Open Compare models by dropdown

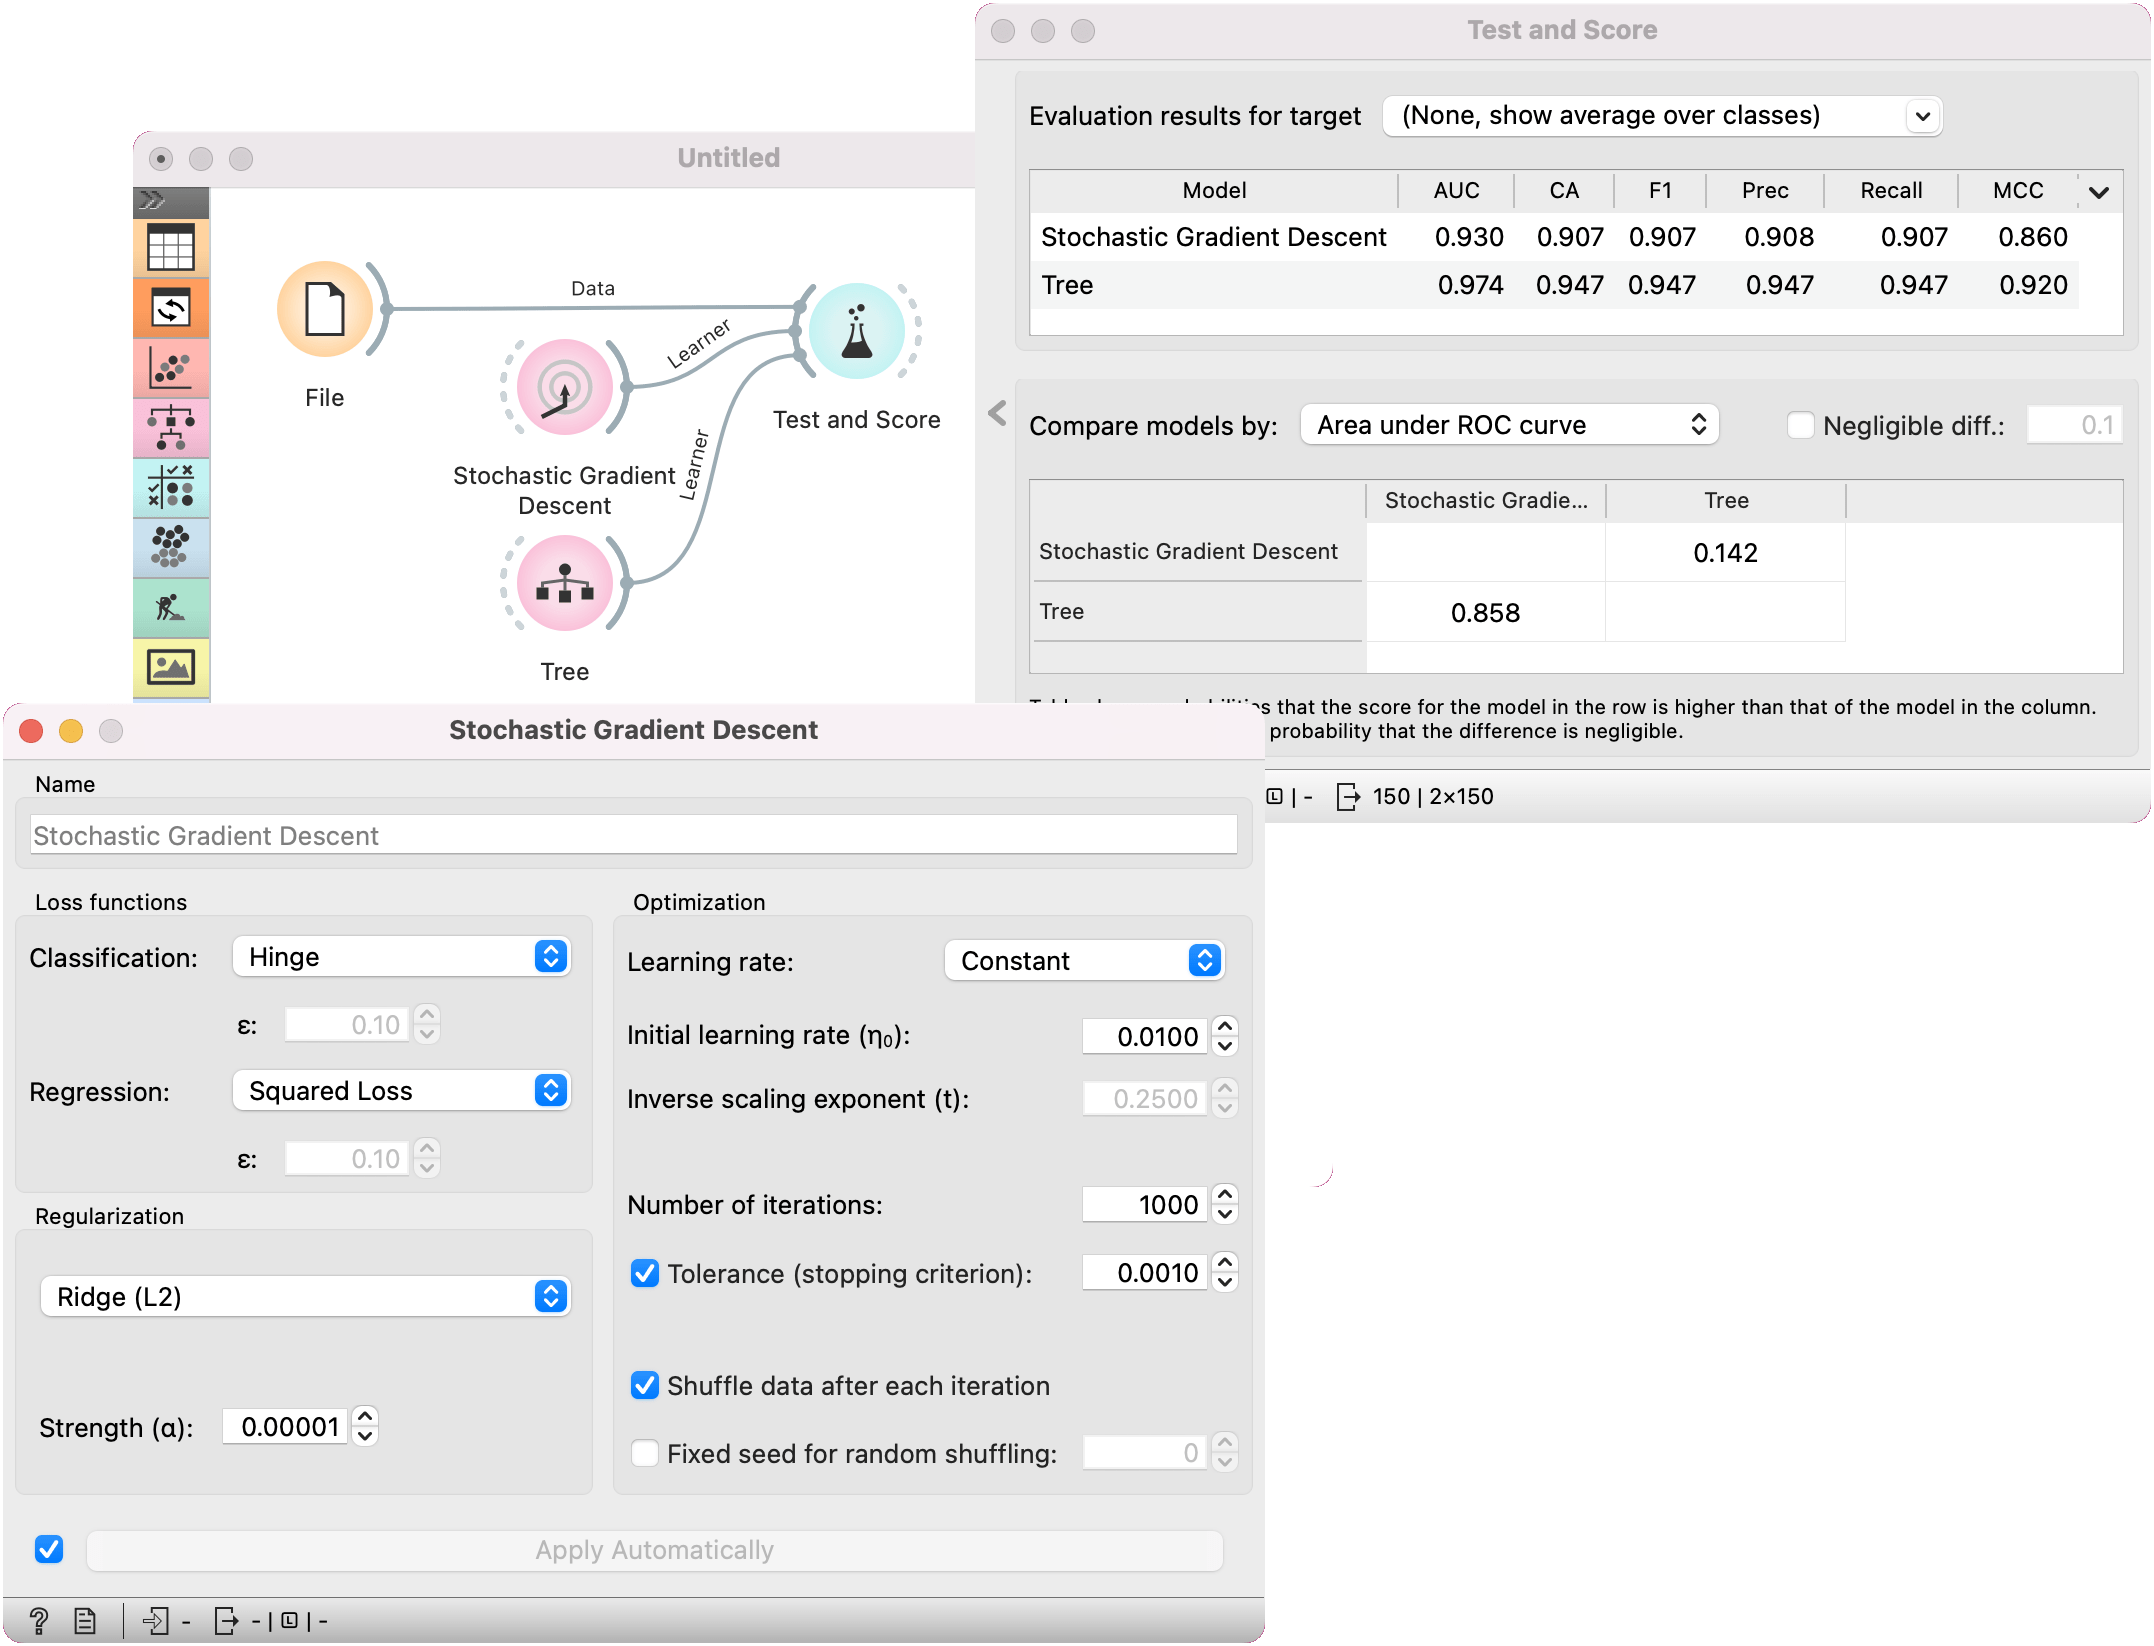[x=1509, y=425]
